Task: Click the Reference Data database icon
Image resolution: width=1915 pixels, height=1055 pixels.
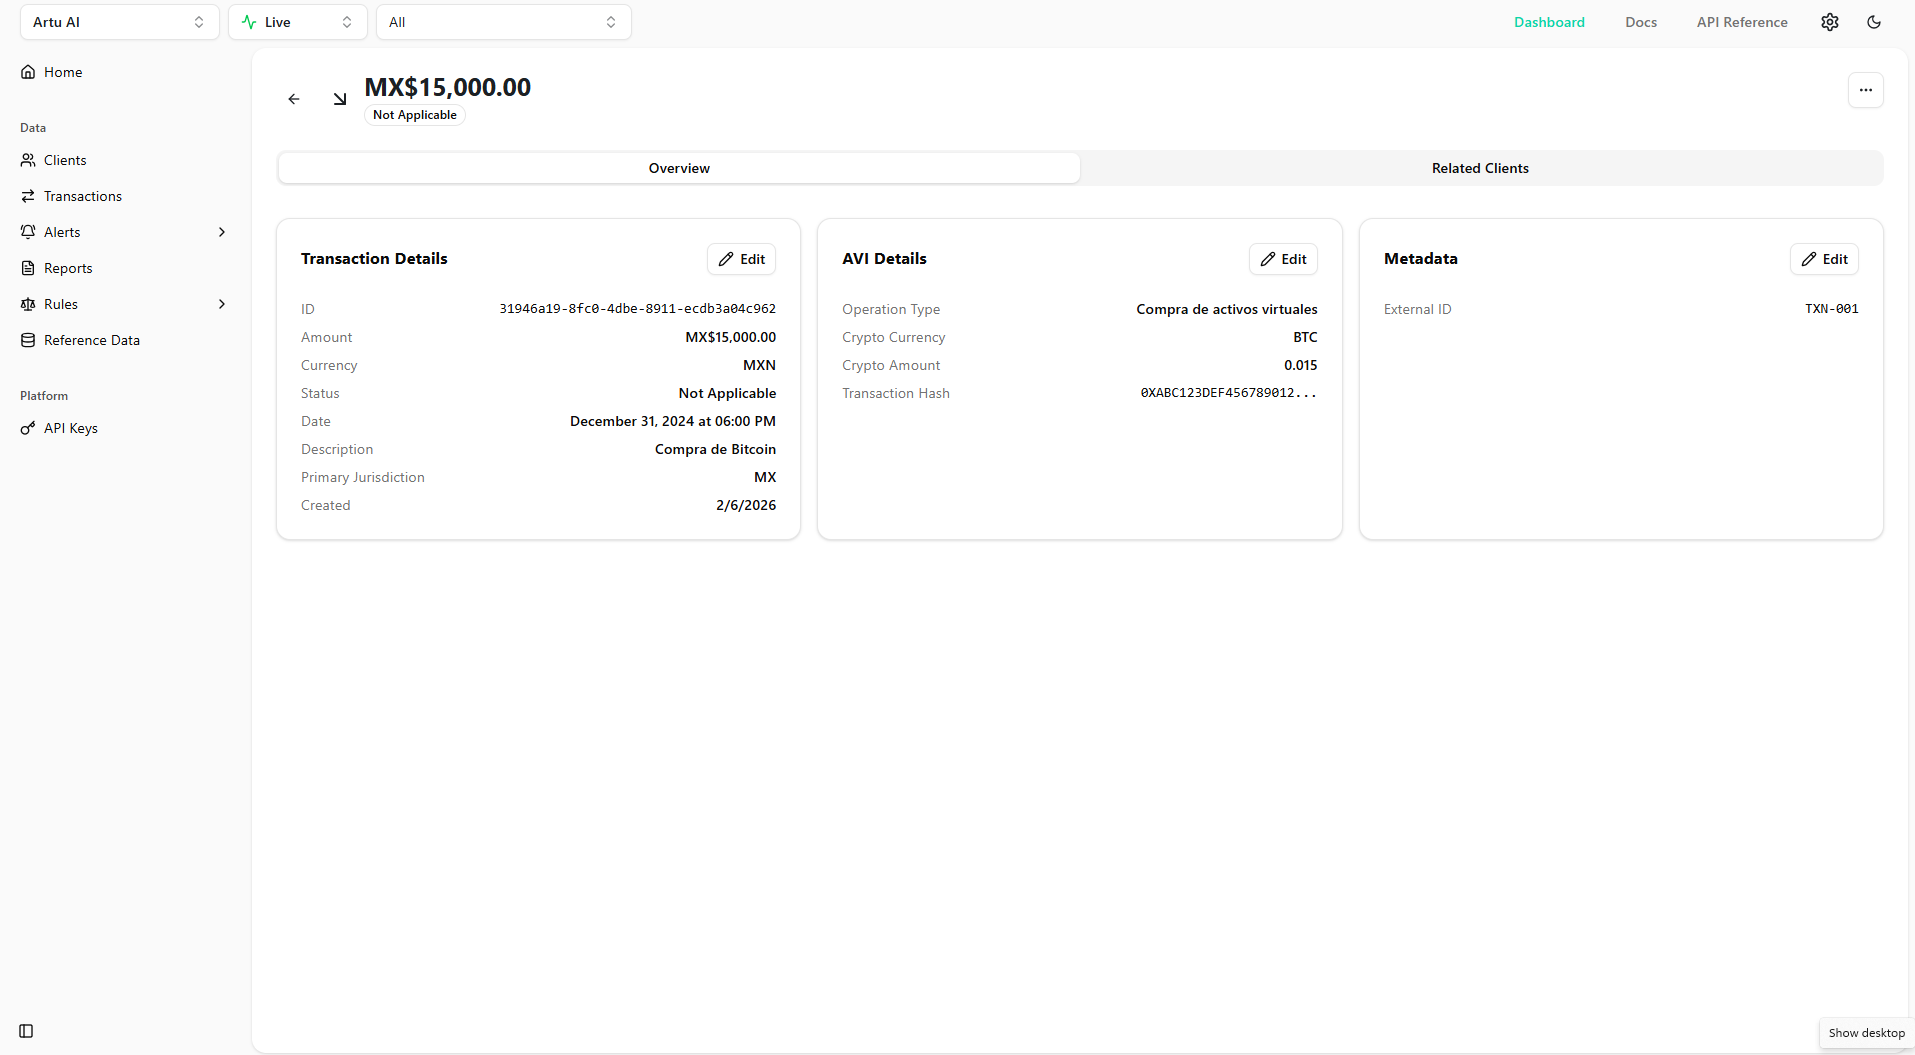Action: (28, 340)
